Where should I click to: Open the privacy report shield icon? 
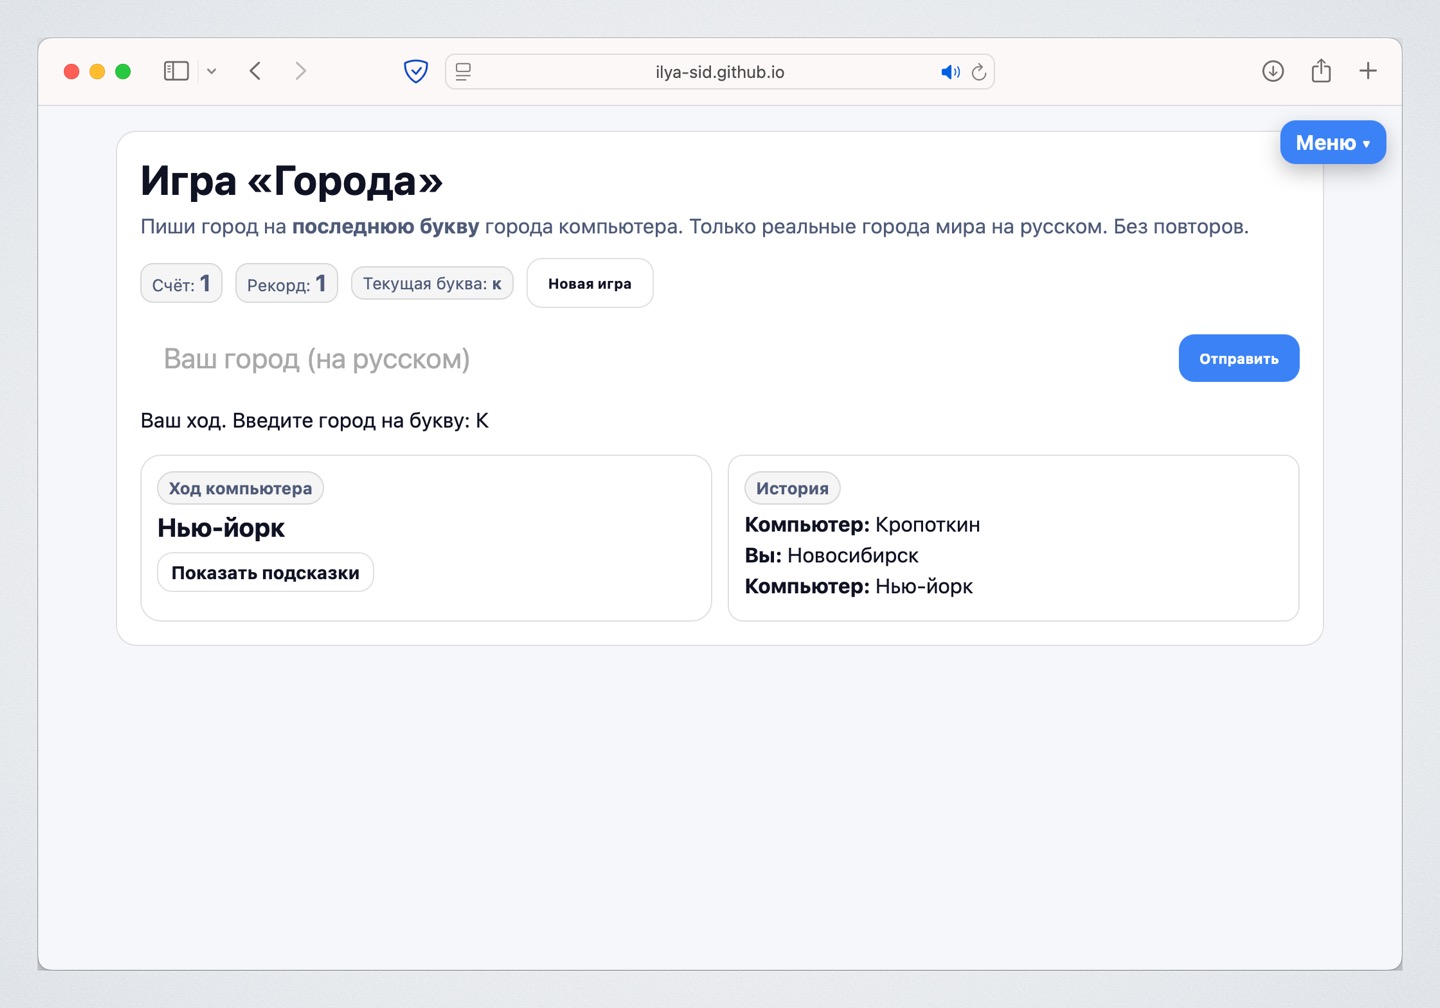pyautogui.click(x=416, y=71)
